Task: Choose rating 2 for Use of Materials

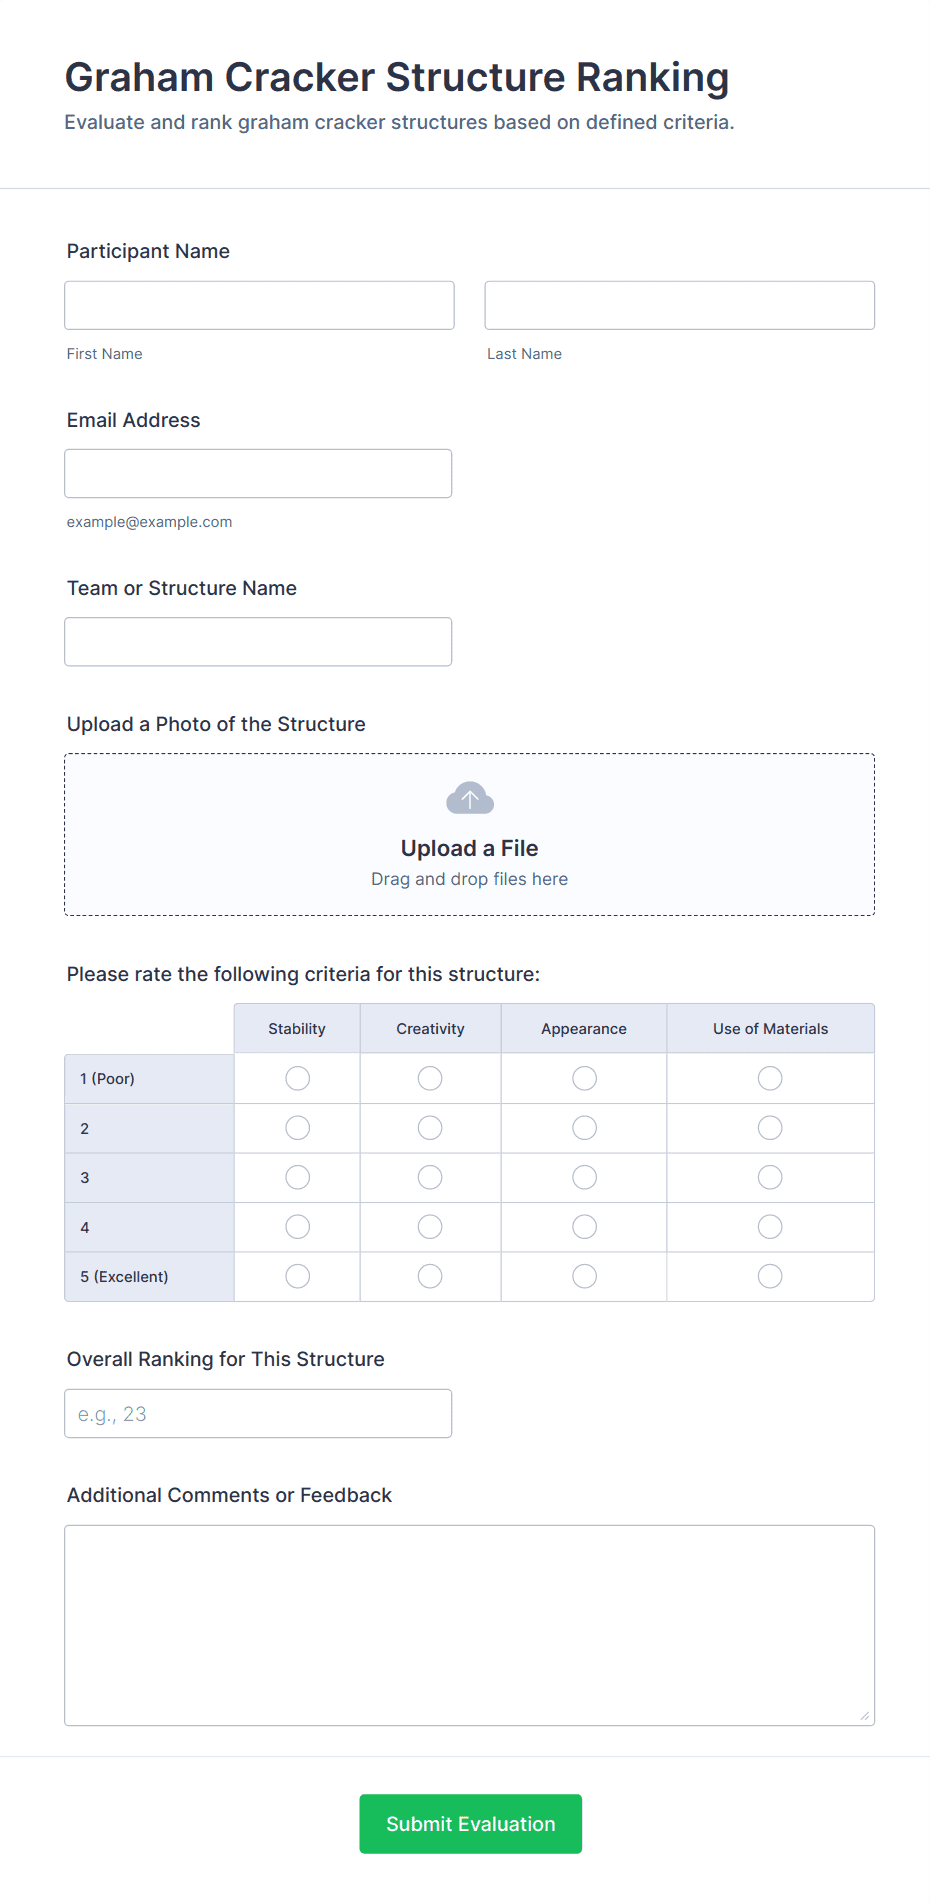Action: 770,1128
